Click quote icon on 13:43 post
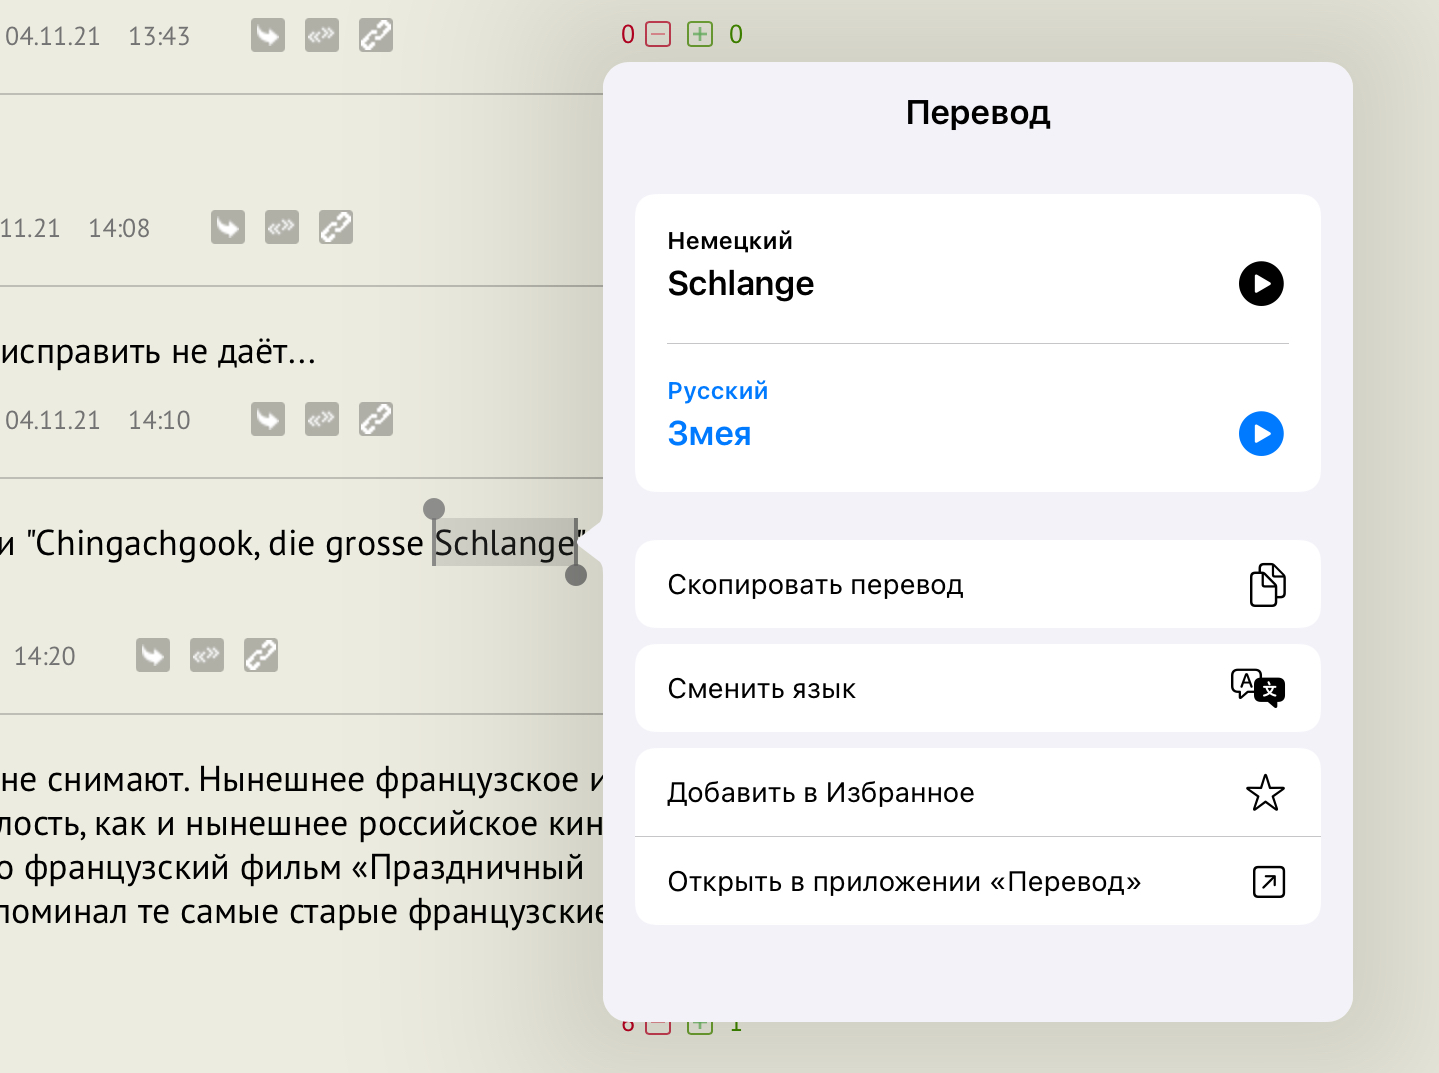 click(x=322, y=36)
